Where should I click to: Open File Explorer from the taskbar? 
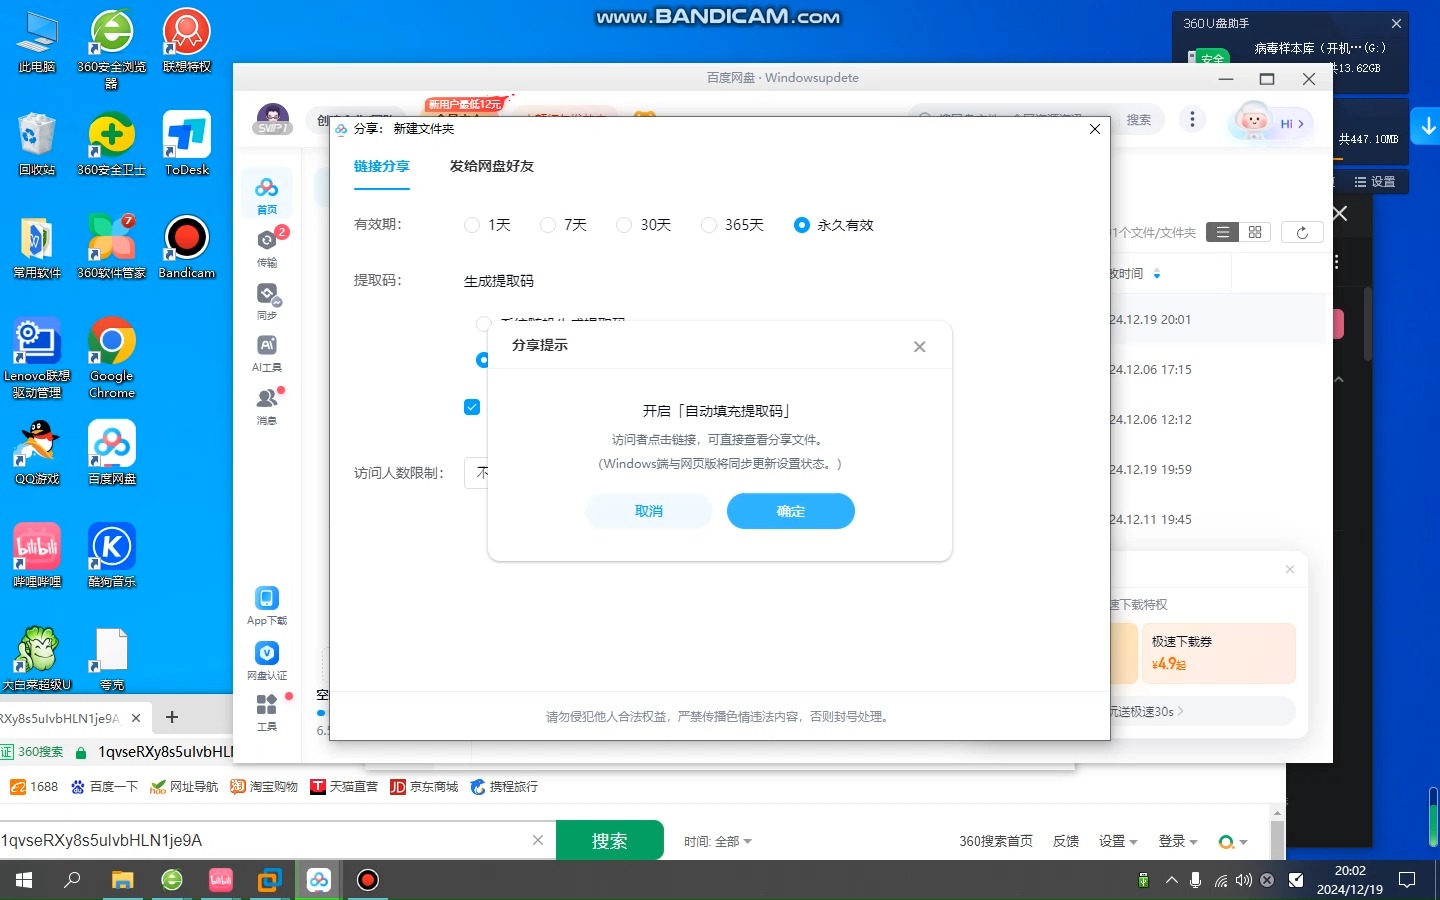pos(122,880)
